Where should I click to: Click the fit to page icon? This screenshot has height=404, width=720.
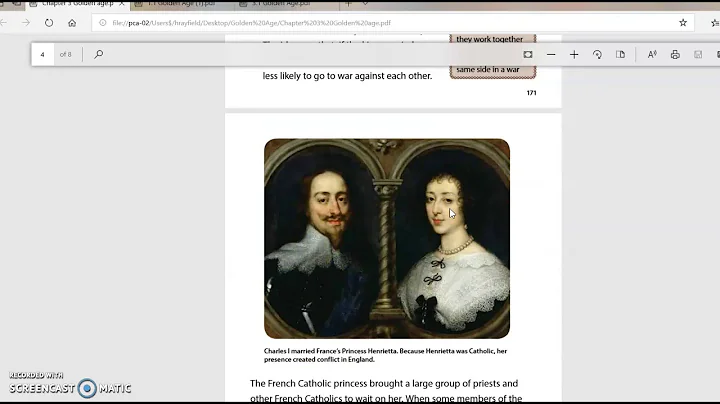[x=528, y=55]
